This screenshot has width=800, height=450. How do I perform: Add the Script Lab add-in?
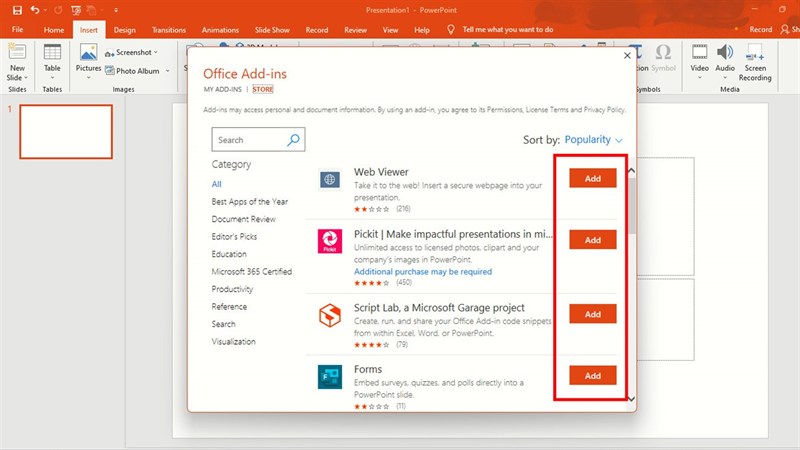[x=593, y=314]
